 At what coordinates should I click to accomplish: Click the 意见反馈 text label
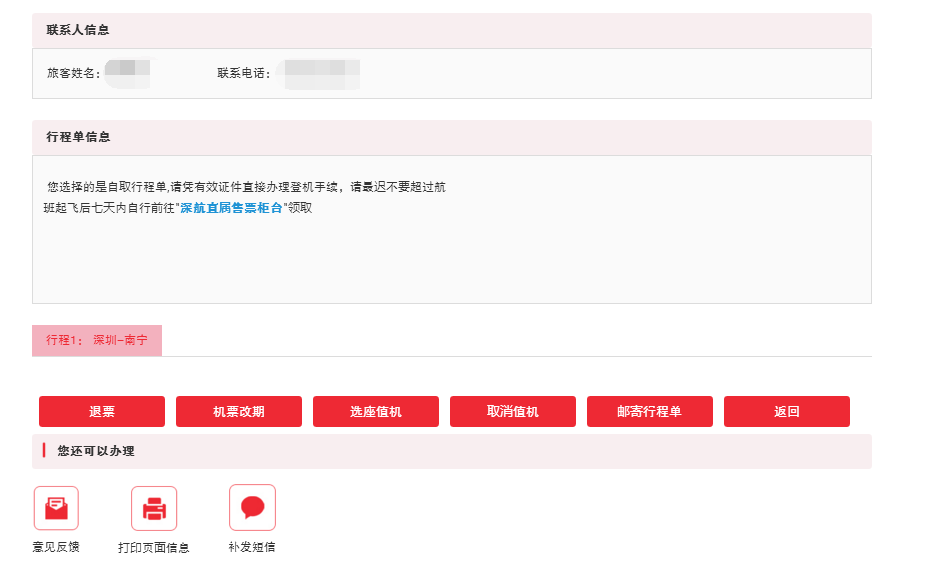tap(56, 547)
